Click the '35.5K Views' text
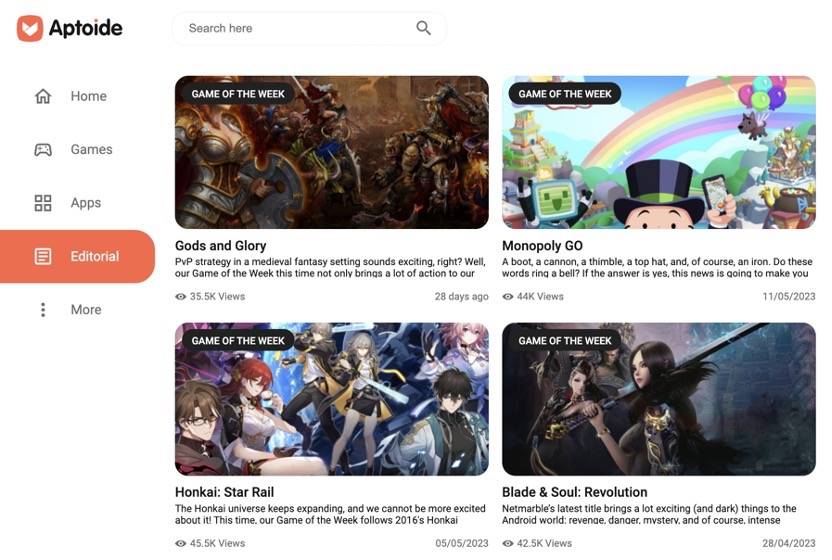 pyautogui.click(x=218, y=297)
